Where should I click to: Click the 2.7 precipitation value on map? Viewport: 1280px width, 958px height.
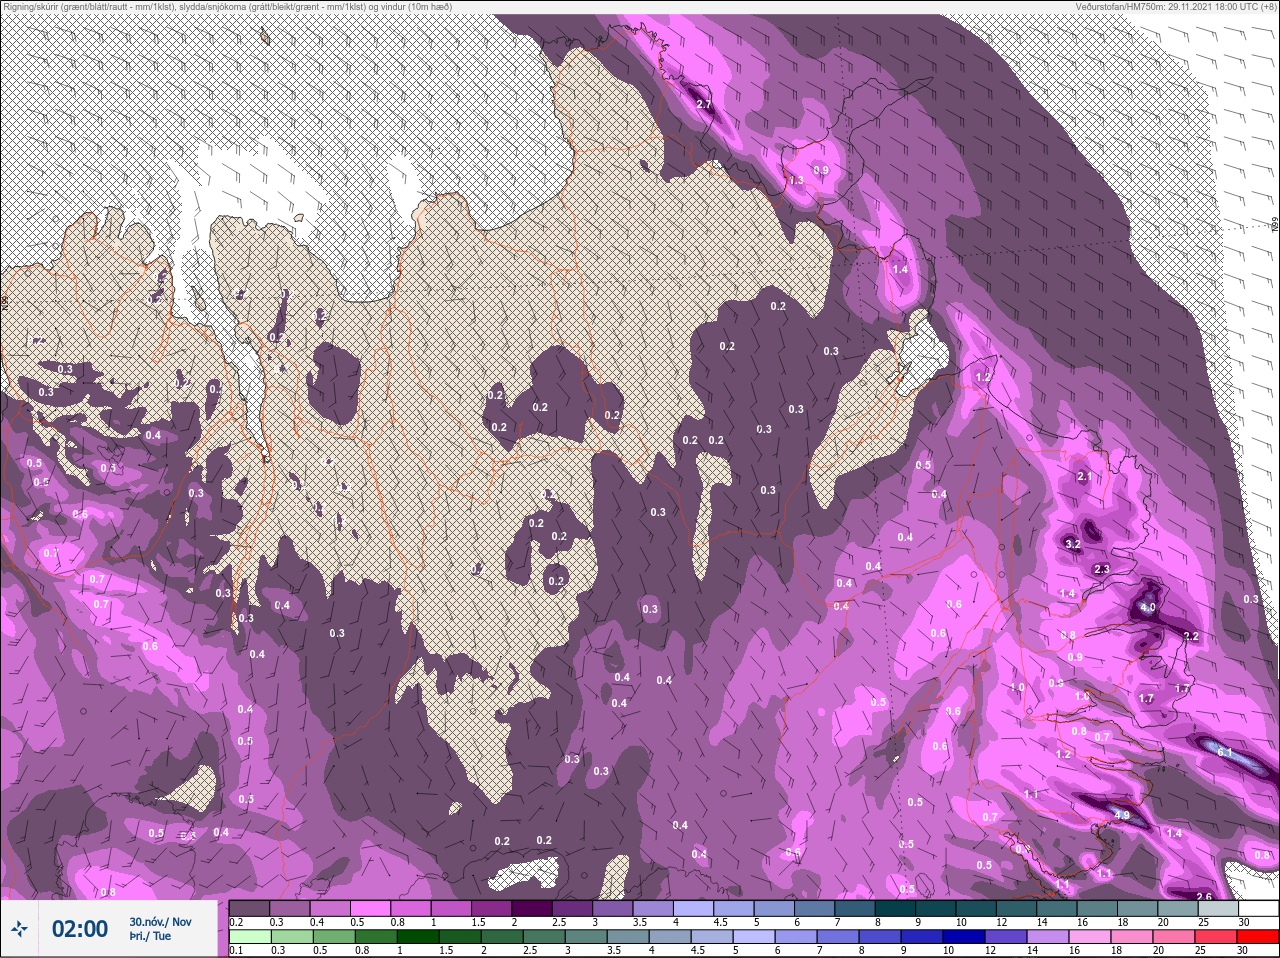[x=703, y=104]
